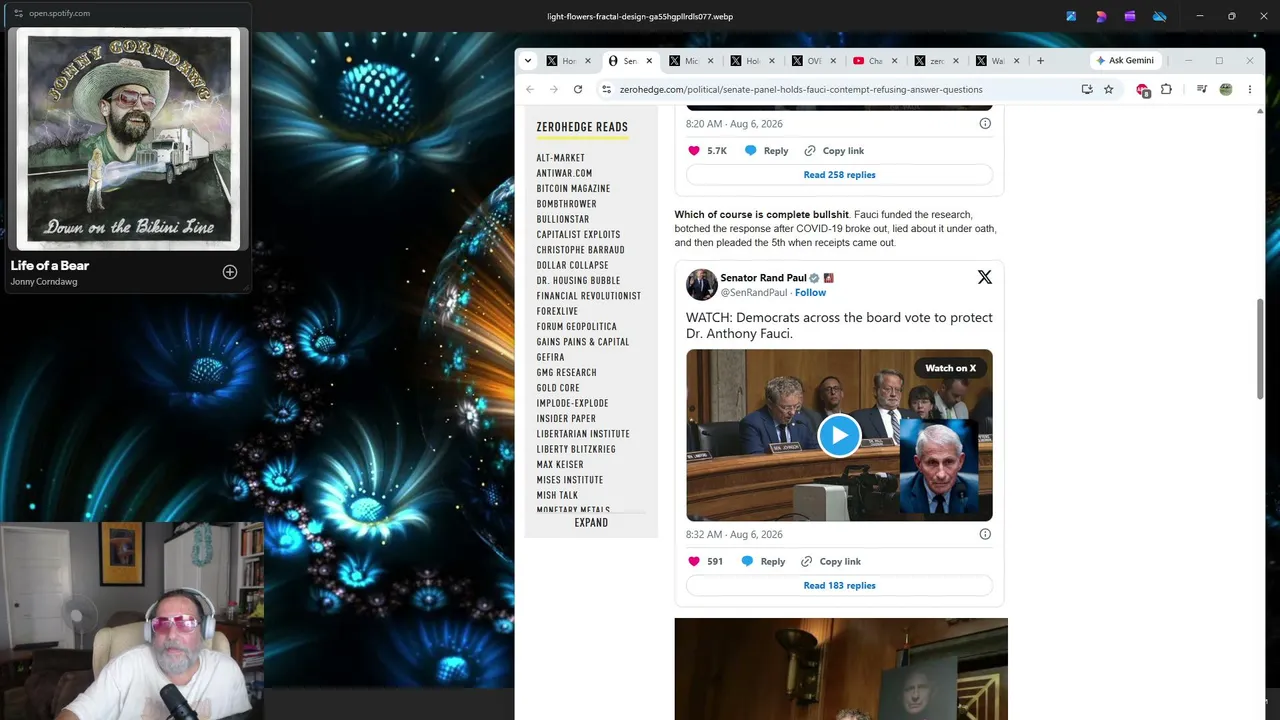The image size is (1280, 720).
Task: Click the Ask Gemini button
Action: [1125, 61]
